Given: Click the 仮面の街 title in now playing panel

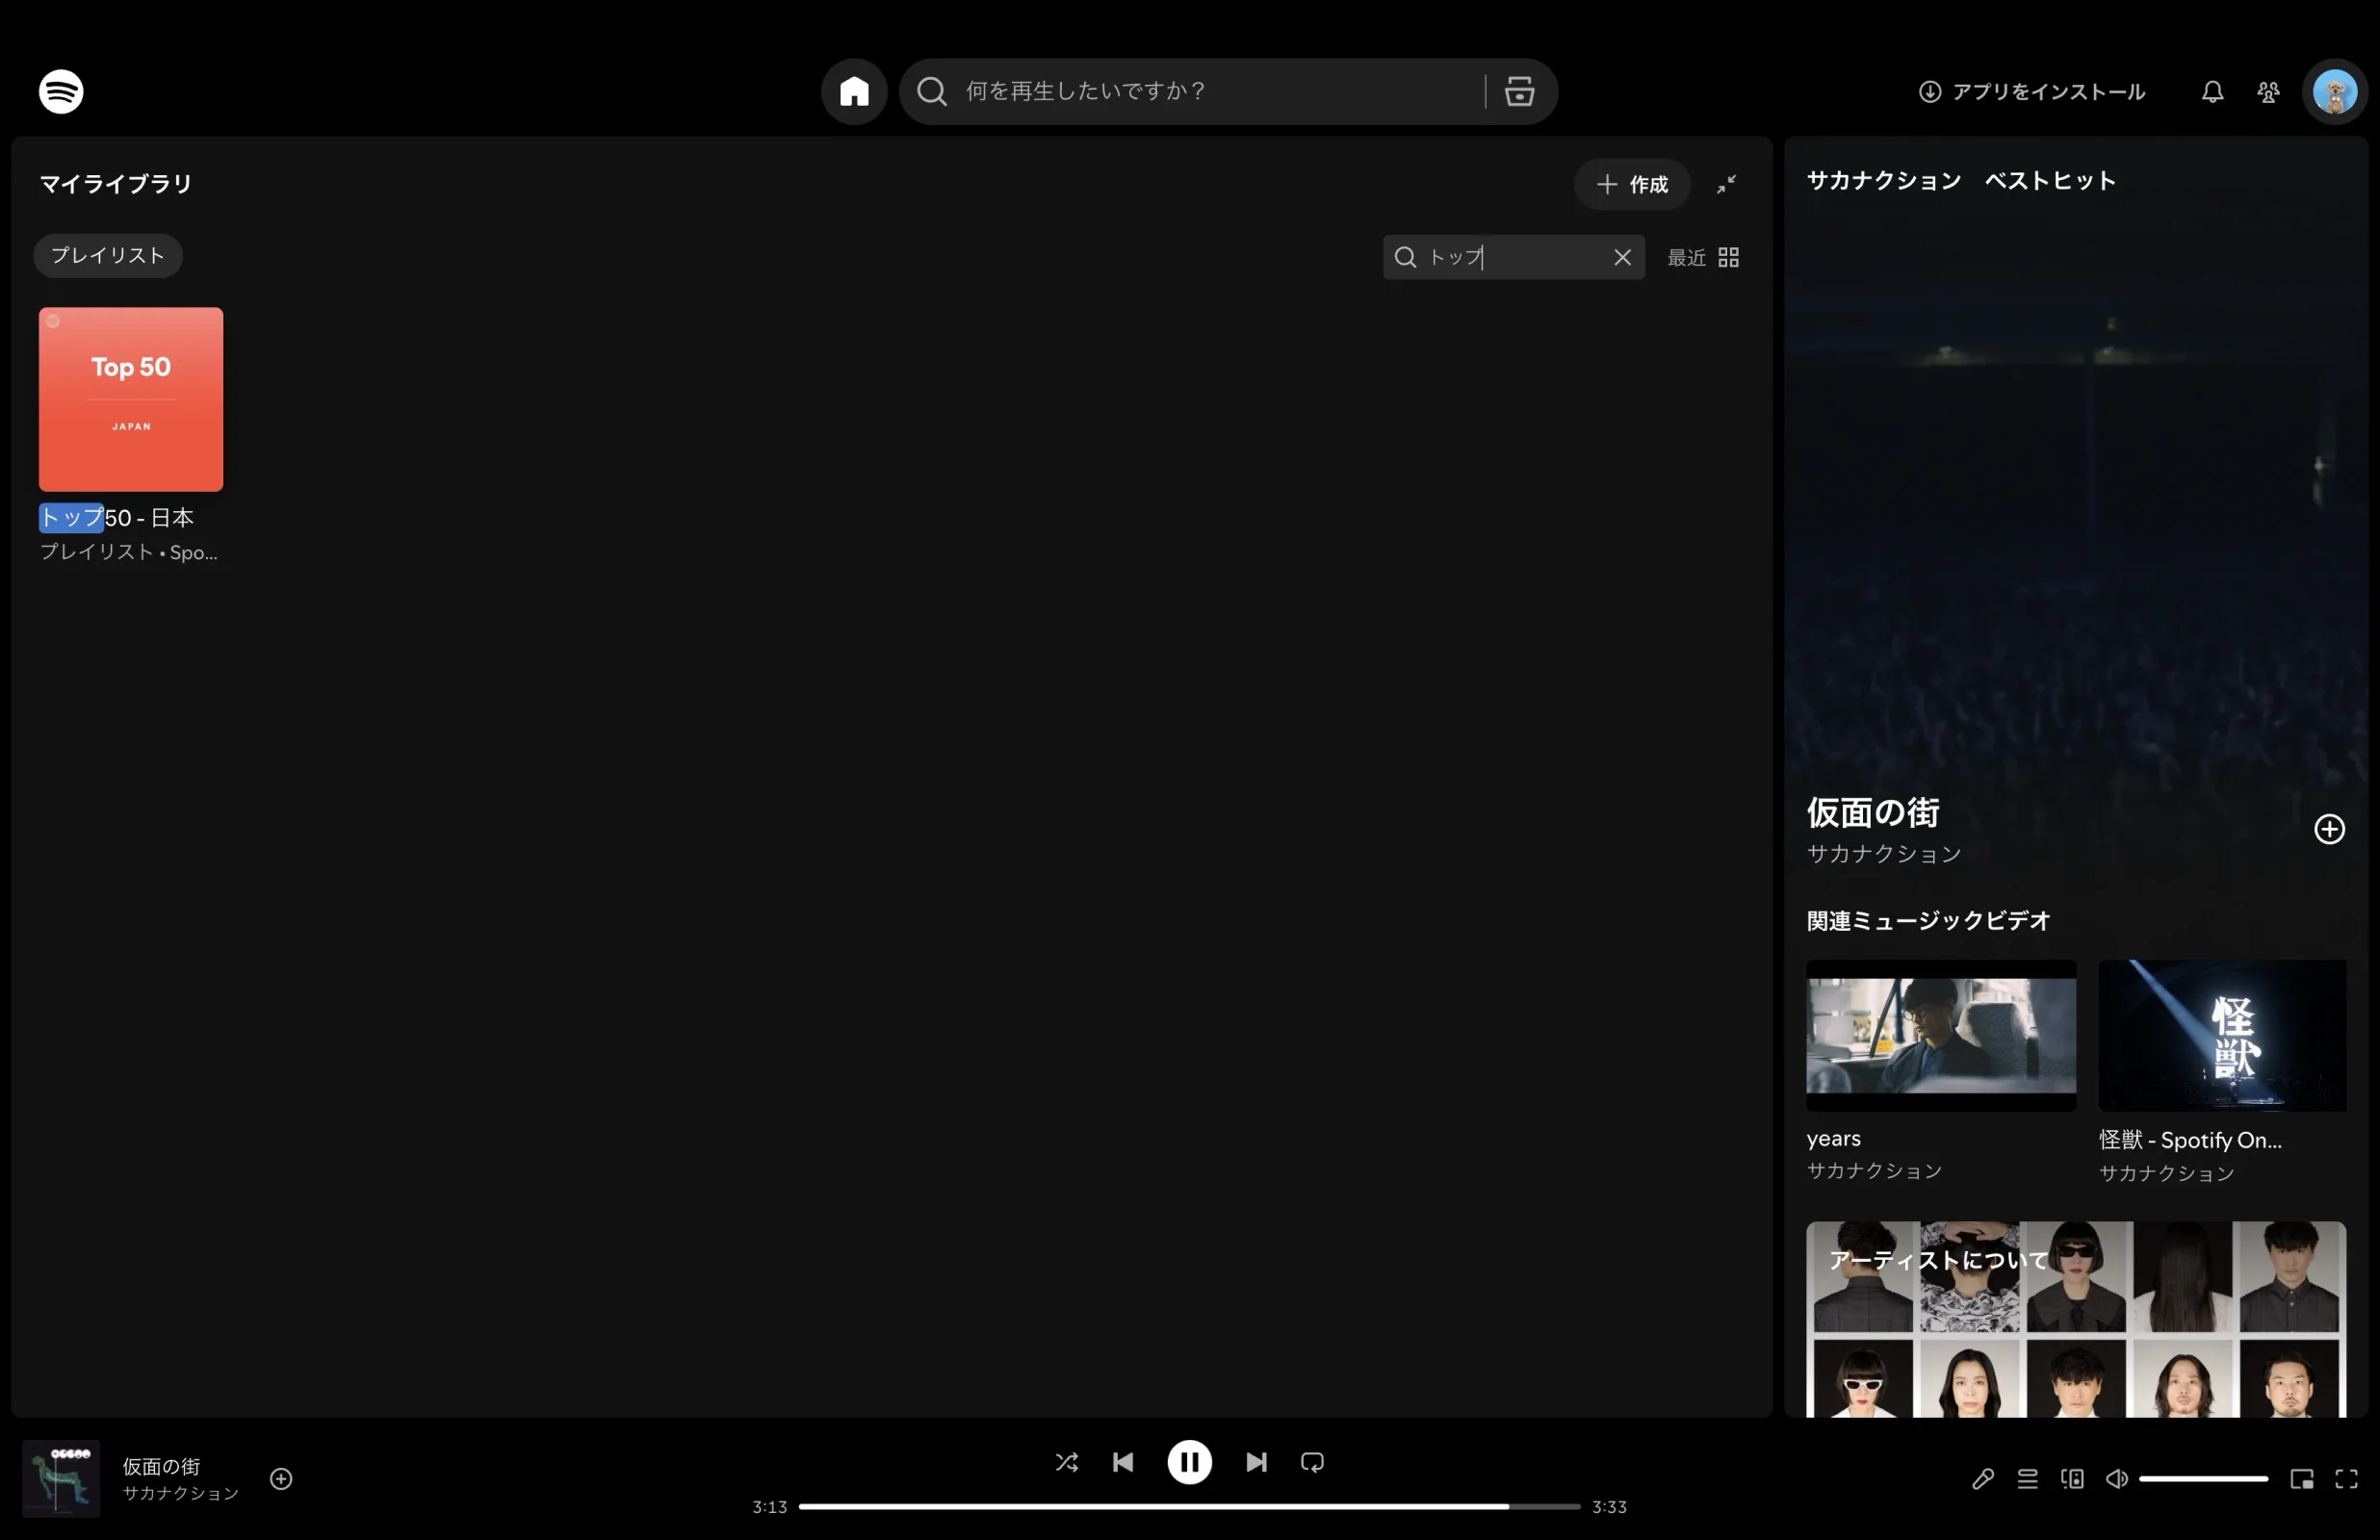Looking at the screenshot, I should [1872, 811].
